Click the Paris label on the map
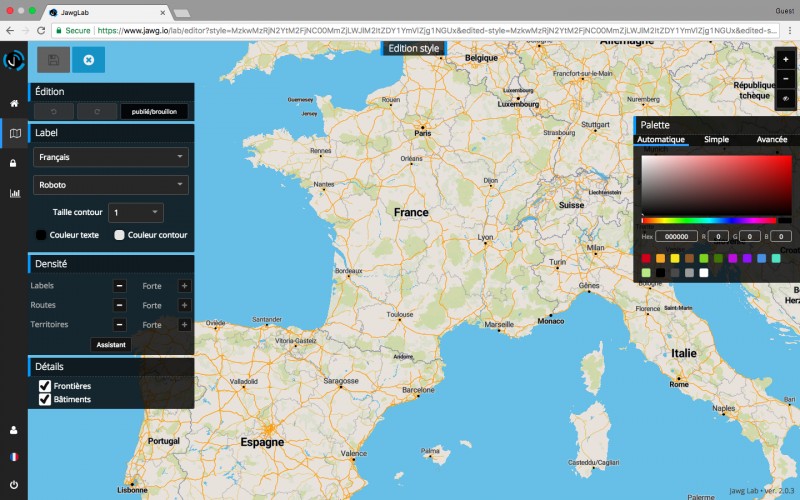This screenshot has height=500, width=800. coord(422,133)
